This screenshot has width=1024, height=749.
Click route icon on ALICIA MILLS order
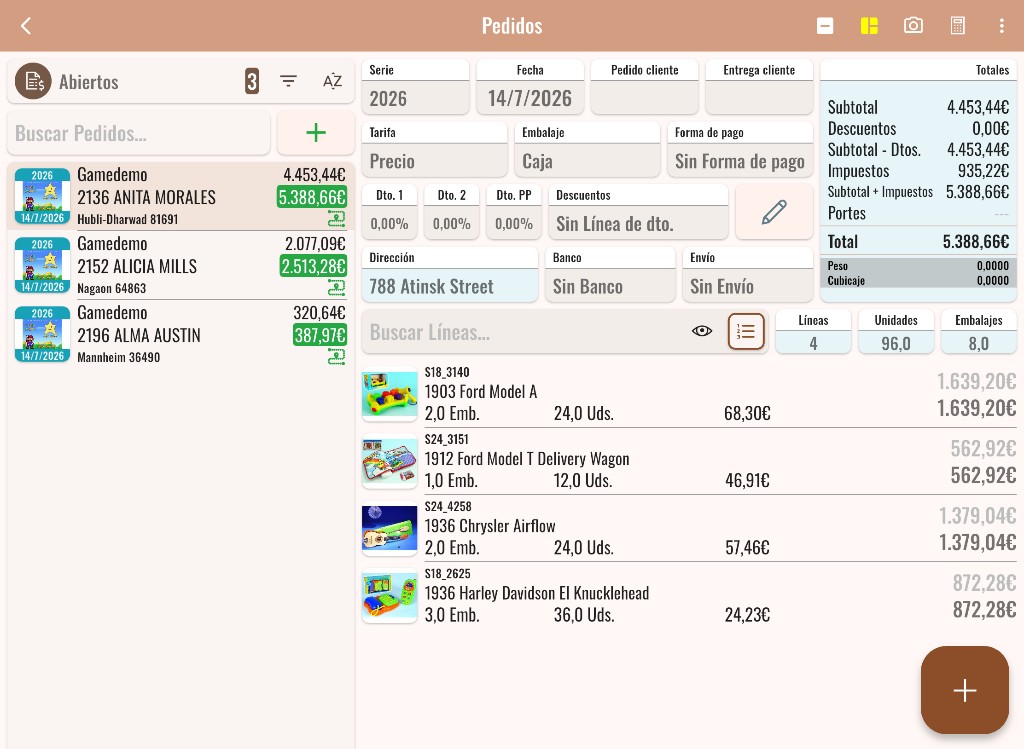click(336, 287)
